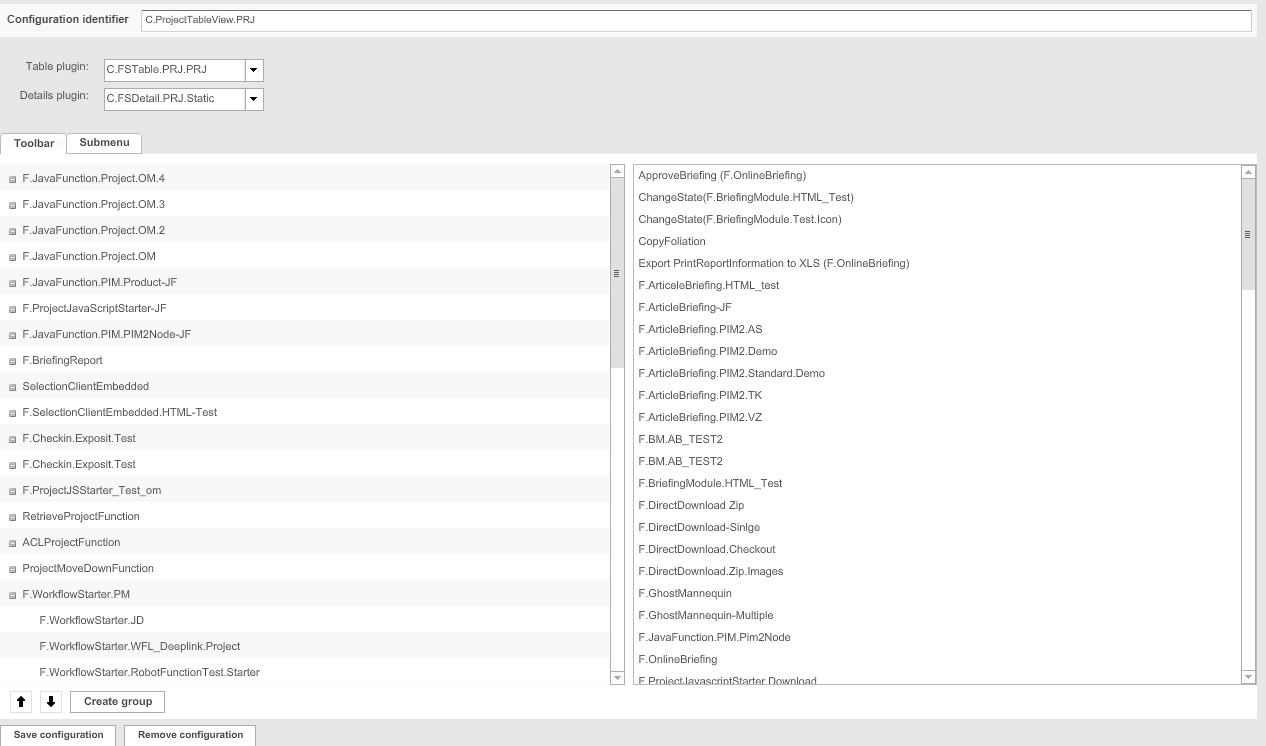Open the Table plugin dropdown

[254, 70]
